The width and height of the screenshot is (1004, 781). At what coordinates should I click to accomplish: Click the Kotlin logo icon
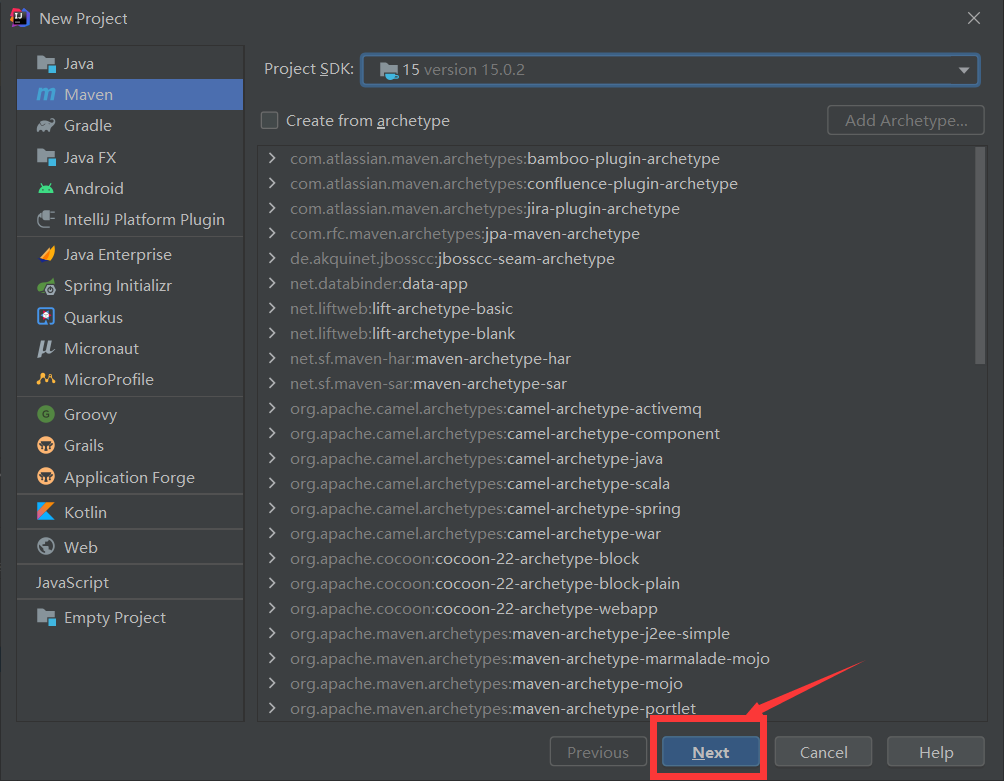point(46,511)
